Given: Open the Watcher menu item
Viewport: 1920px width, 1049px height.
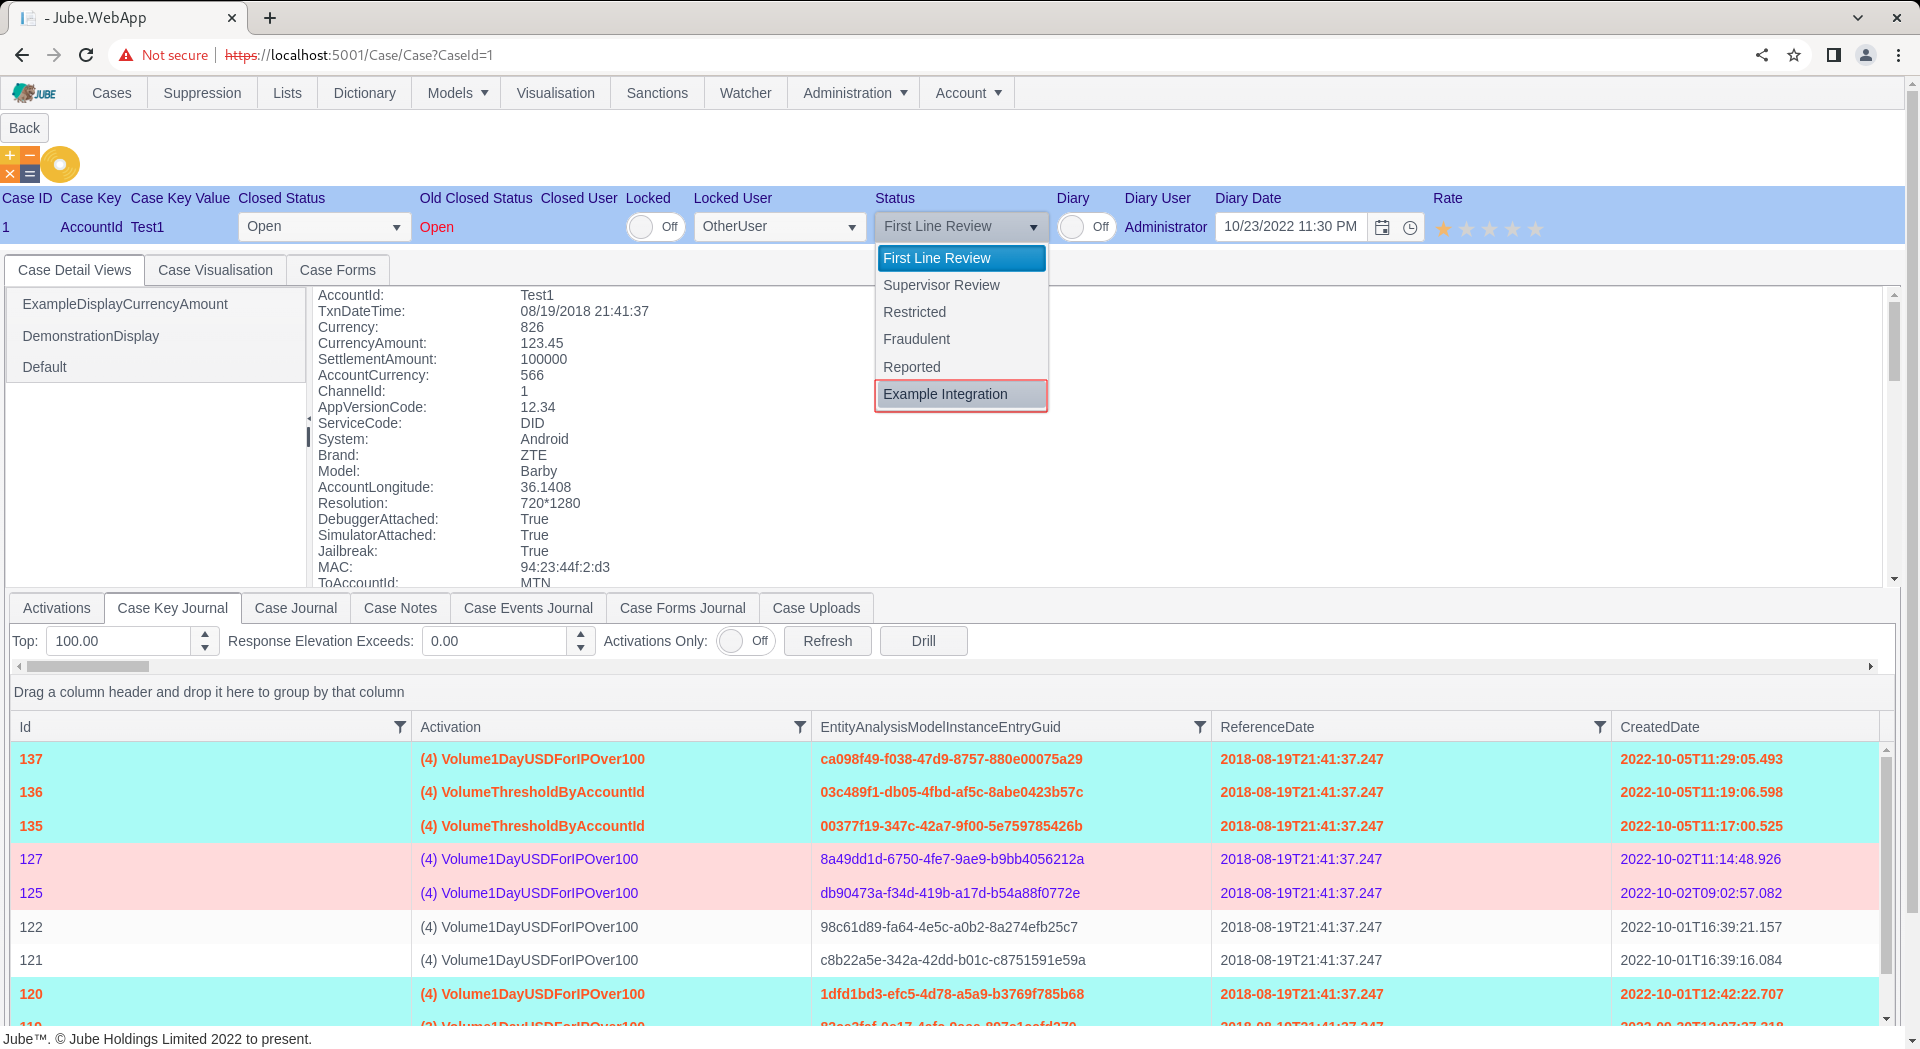Looking at the screenshot, I should [x=746, y=93].
